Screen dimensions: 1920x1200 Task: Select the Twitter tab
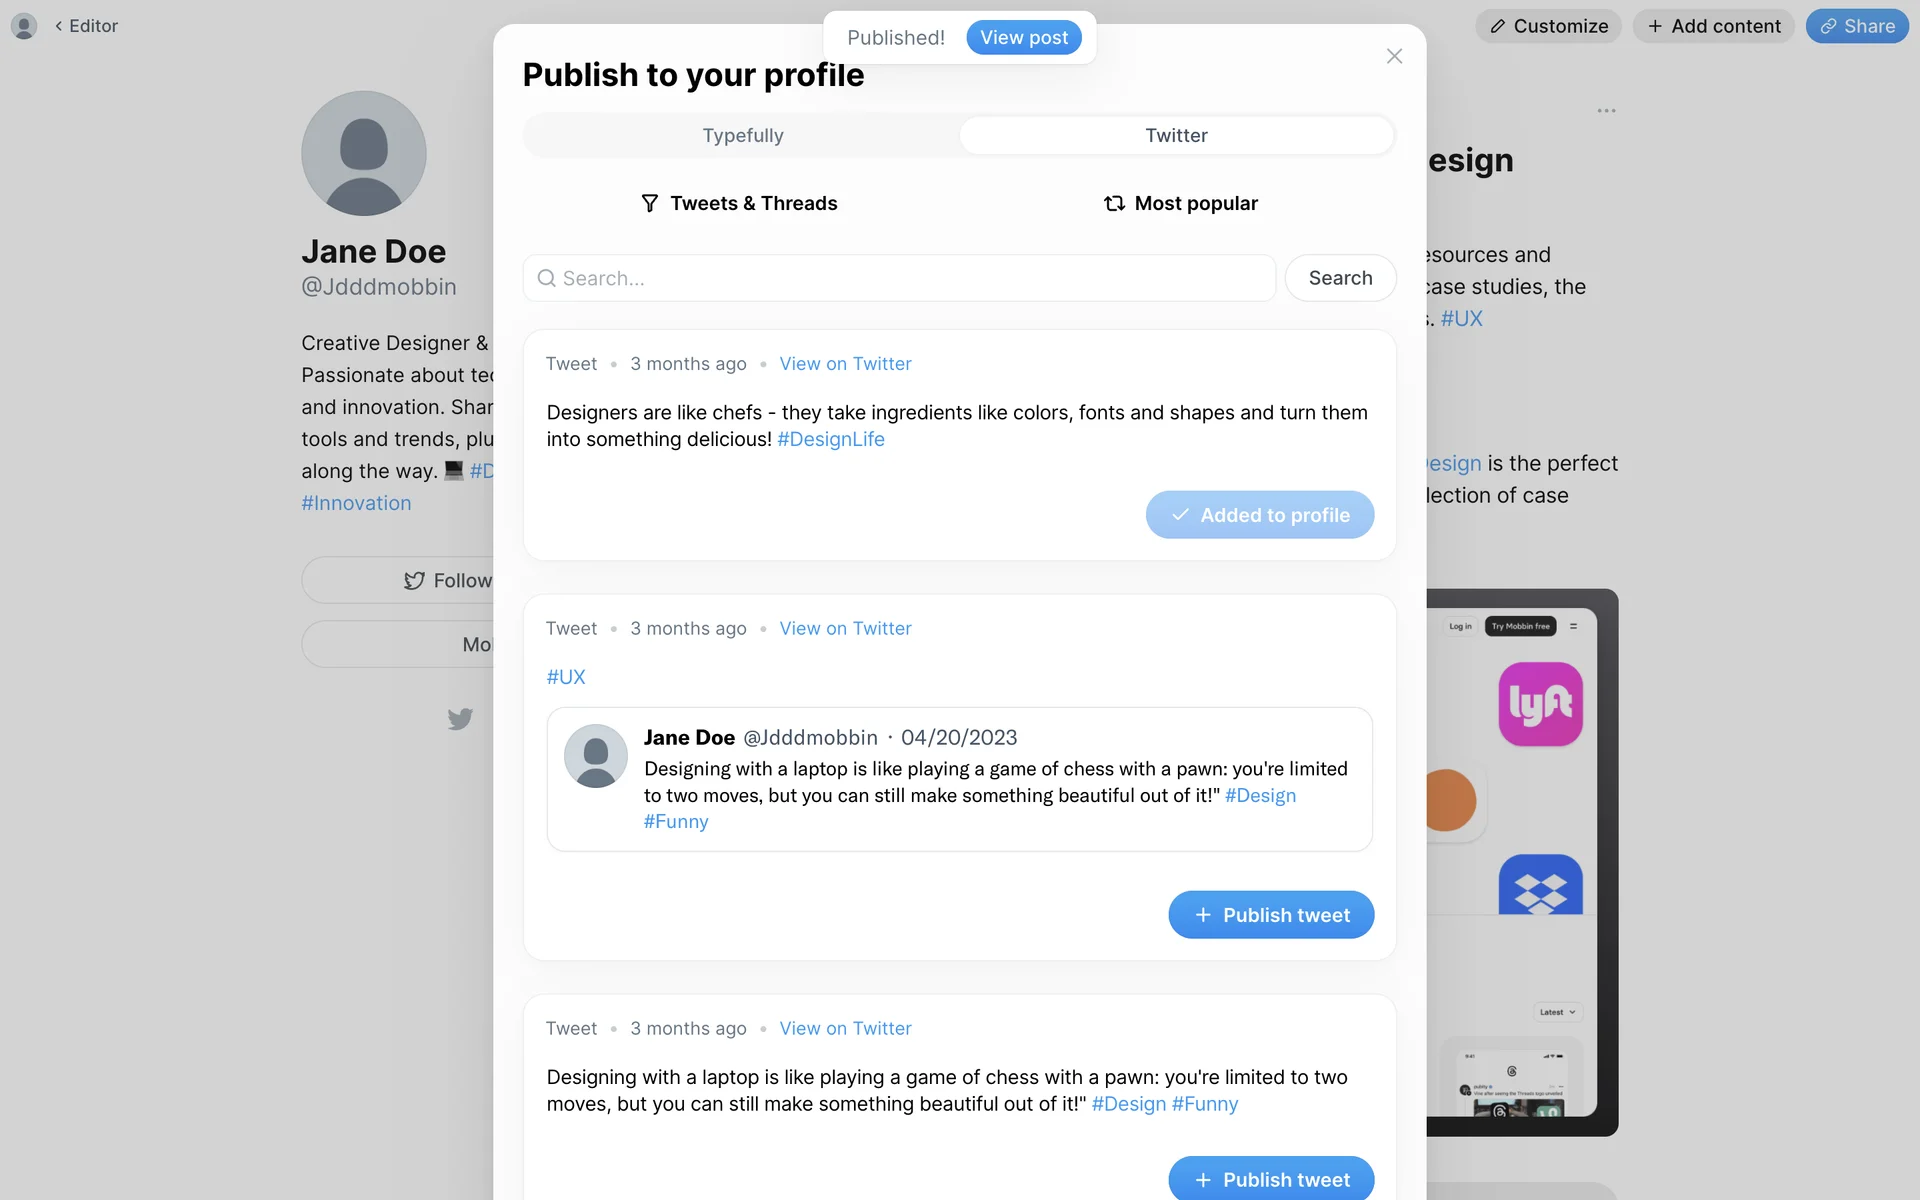point(1176,135)
